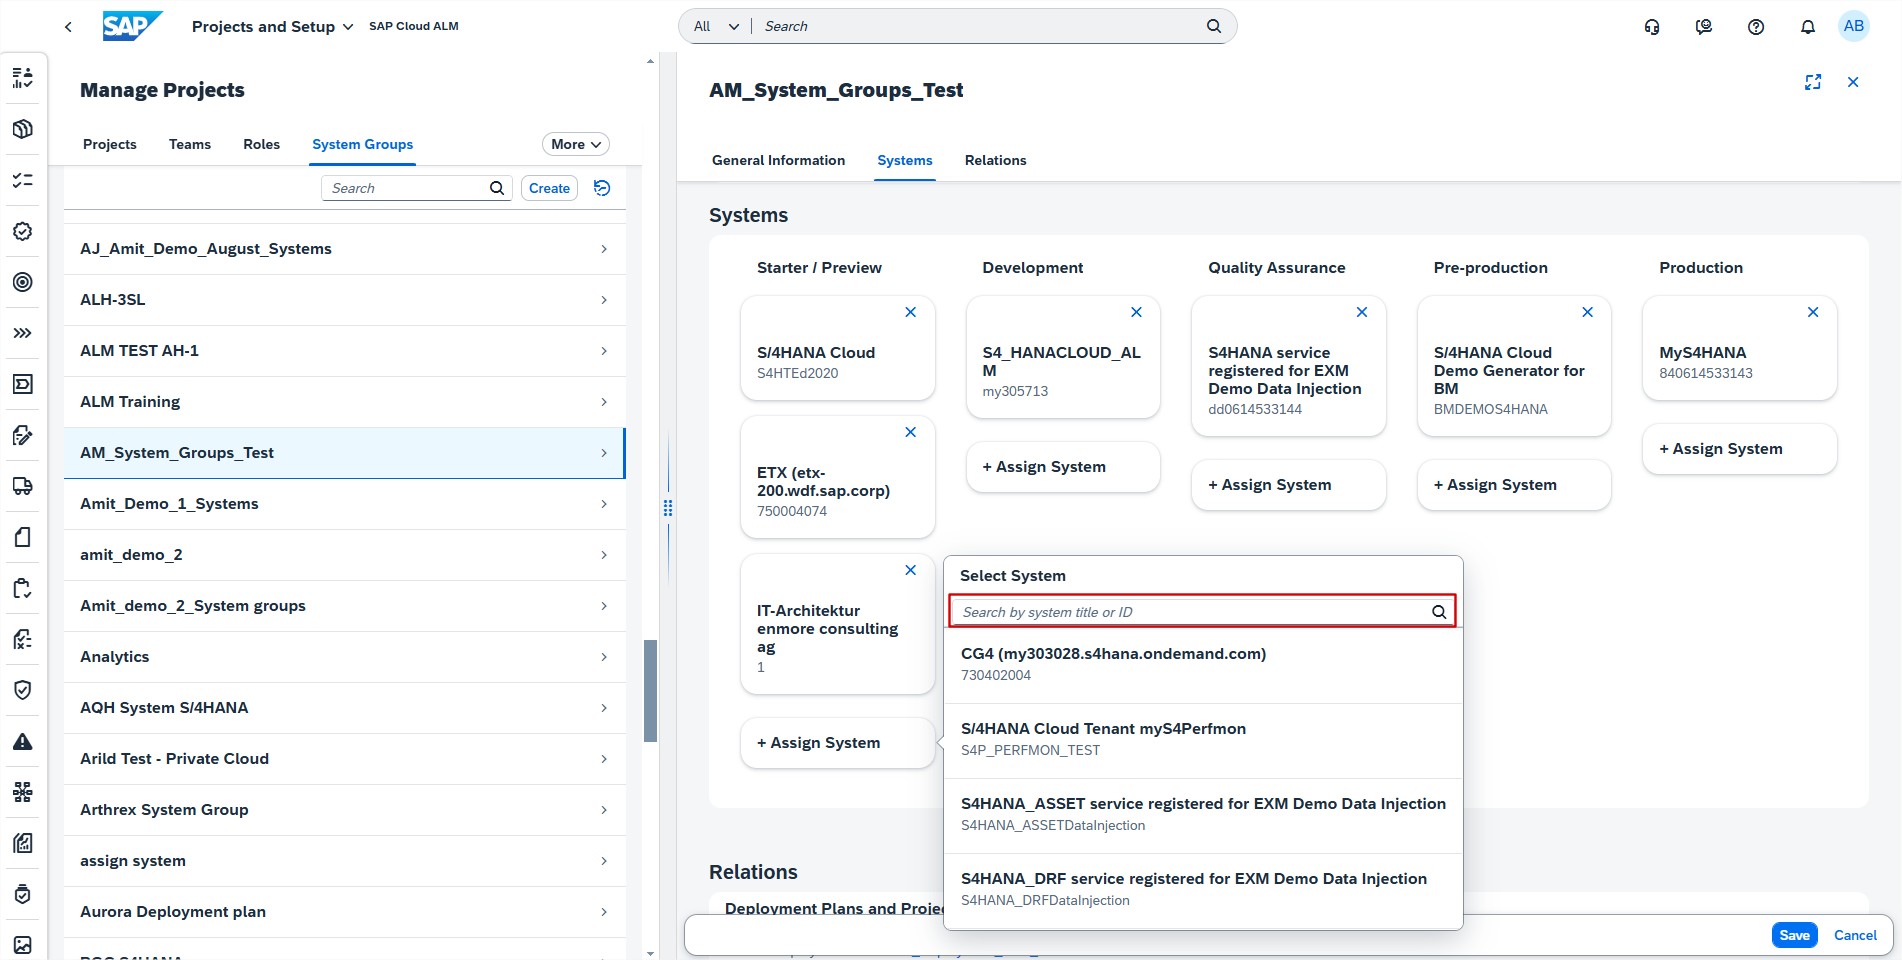Open the All search scope dropdown
Viewport: 1902px width, 960px height.
pyautogui.click(x=716, y=27)
